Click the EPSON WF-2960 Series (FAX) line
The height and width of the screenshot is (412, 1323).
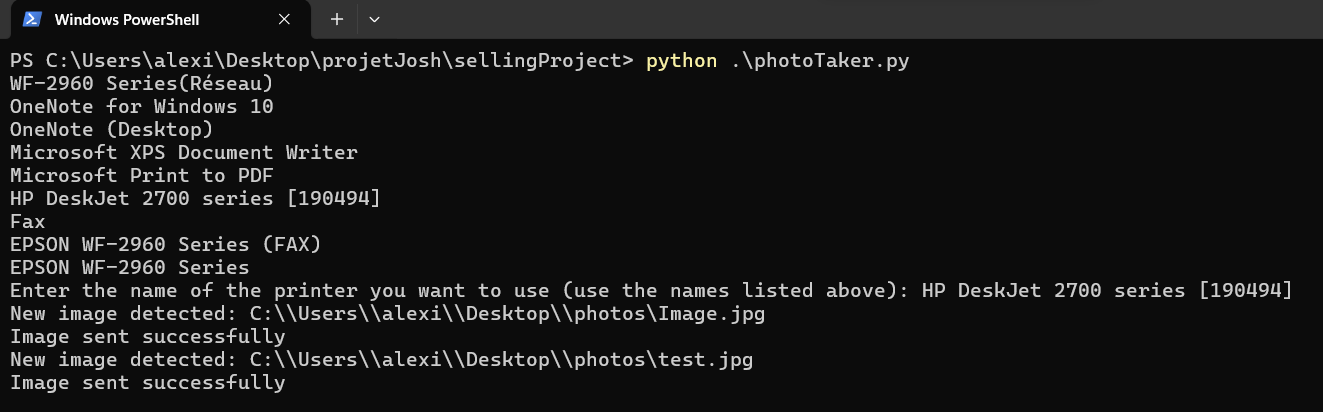tap(165, 245)
